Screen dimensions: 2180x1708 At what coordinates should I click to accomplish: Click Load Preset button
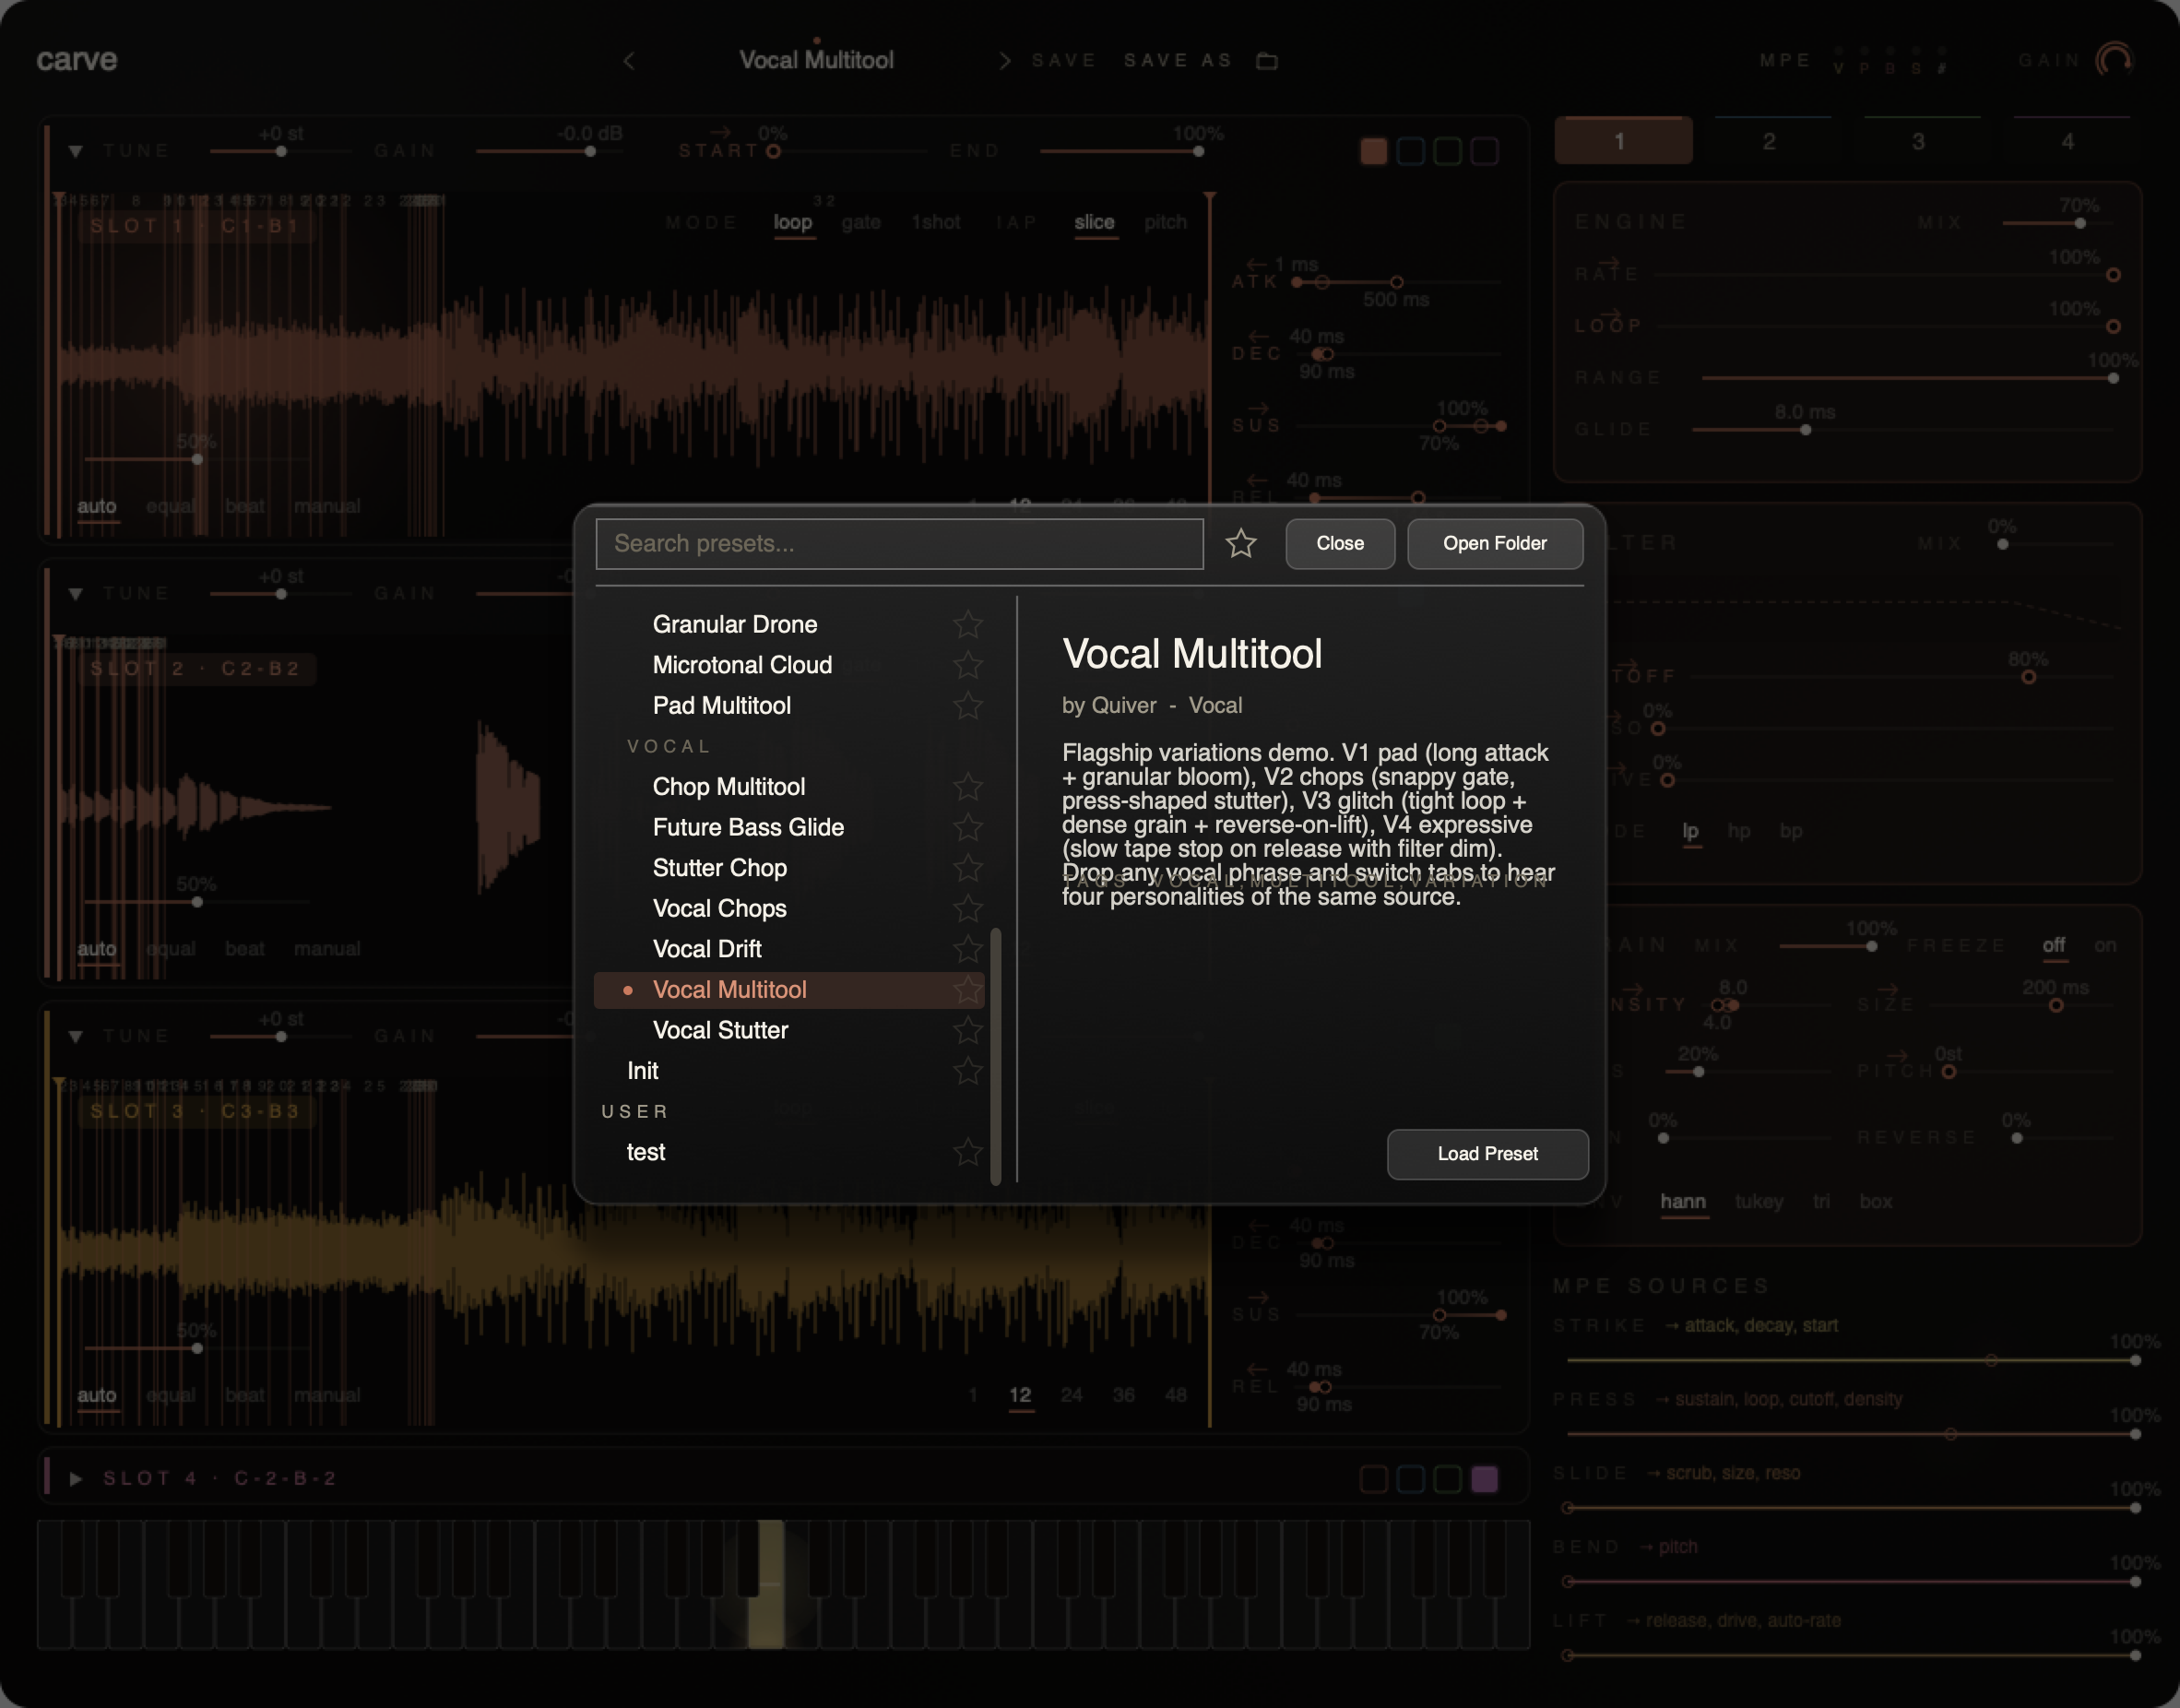[1487, 1154]
